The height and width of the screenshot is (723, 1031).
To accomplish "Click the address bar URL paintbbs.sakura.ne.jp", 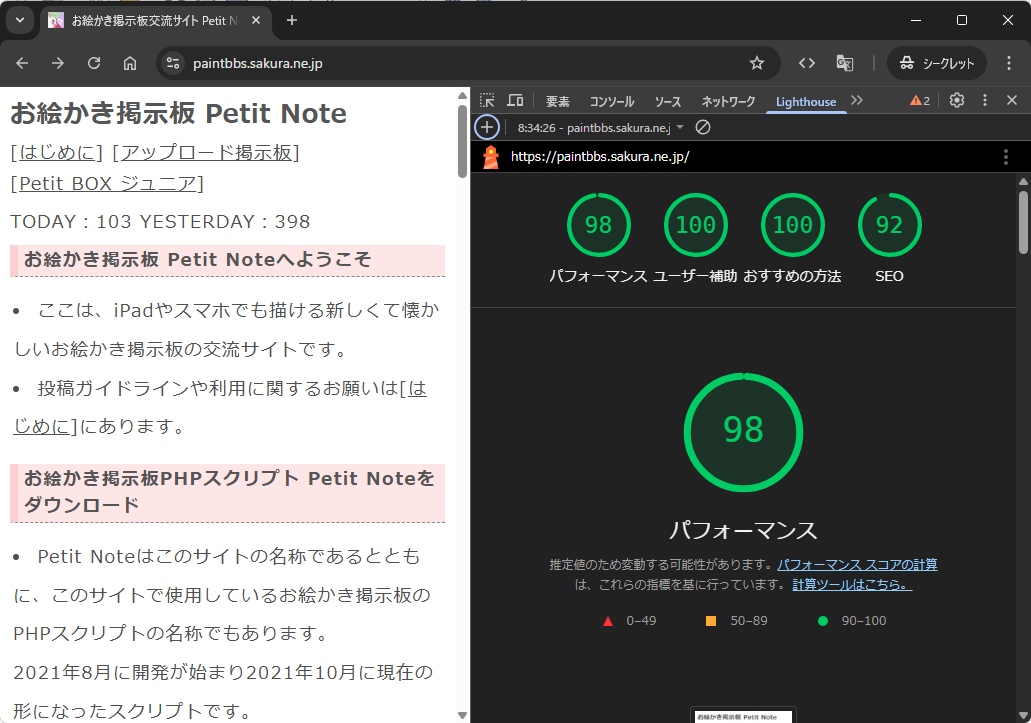I will coord(258,64).
